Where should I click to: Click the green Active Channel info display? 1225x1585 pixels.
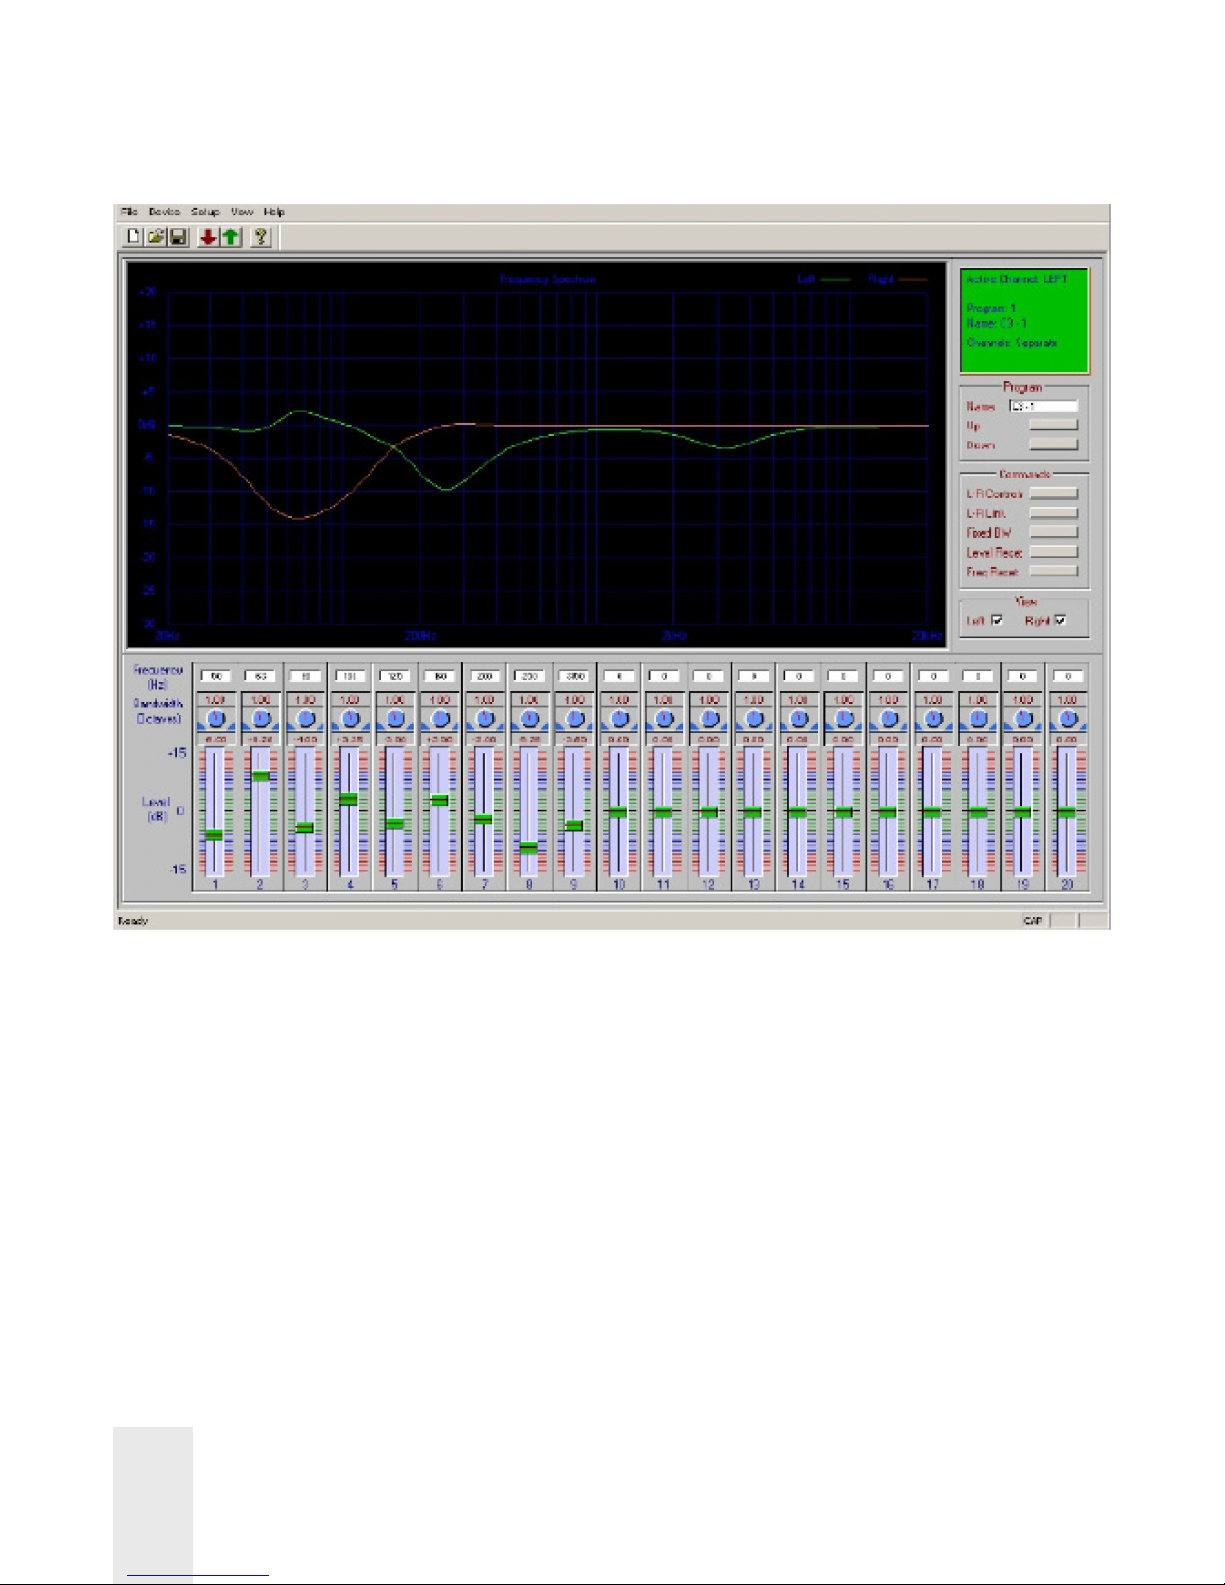click(x=1024, y=321)
